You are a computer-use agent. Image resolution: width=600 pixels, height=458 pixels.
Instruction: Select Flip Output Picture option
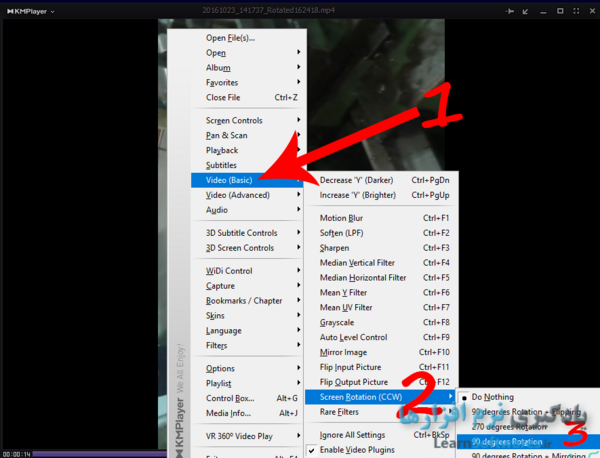click(x=380, y=382)
